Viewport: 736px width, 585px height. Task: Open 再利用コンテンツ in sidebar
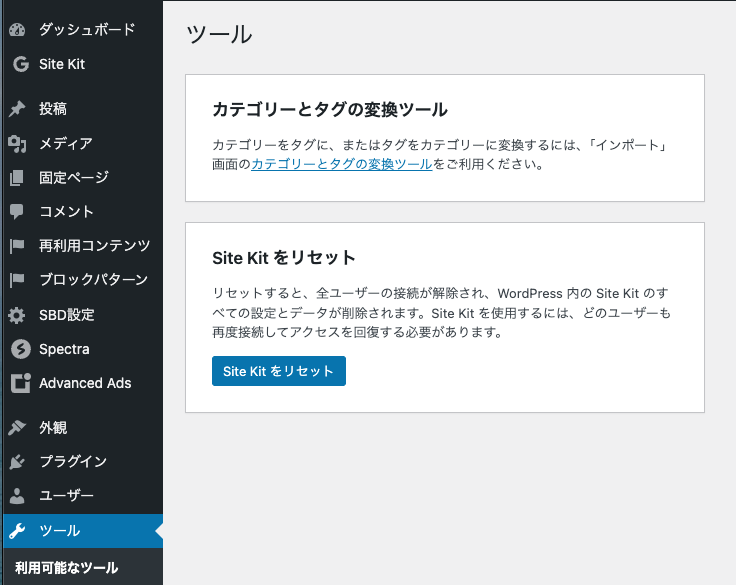(x=83, y=246)
